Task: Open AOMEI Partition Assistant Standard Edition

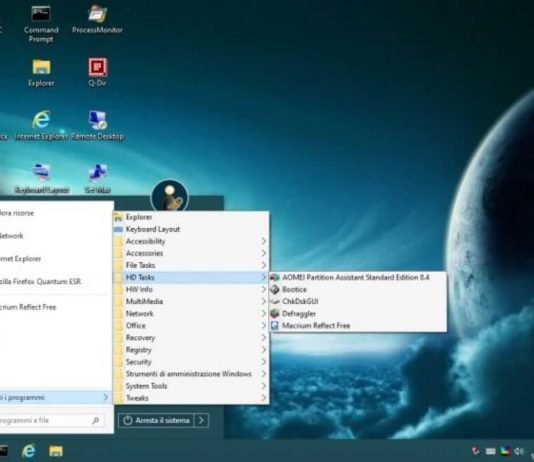Action: click(x=358, y=277)
